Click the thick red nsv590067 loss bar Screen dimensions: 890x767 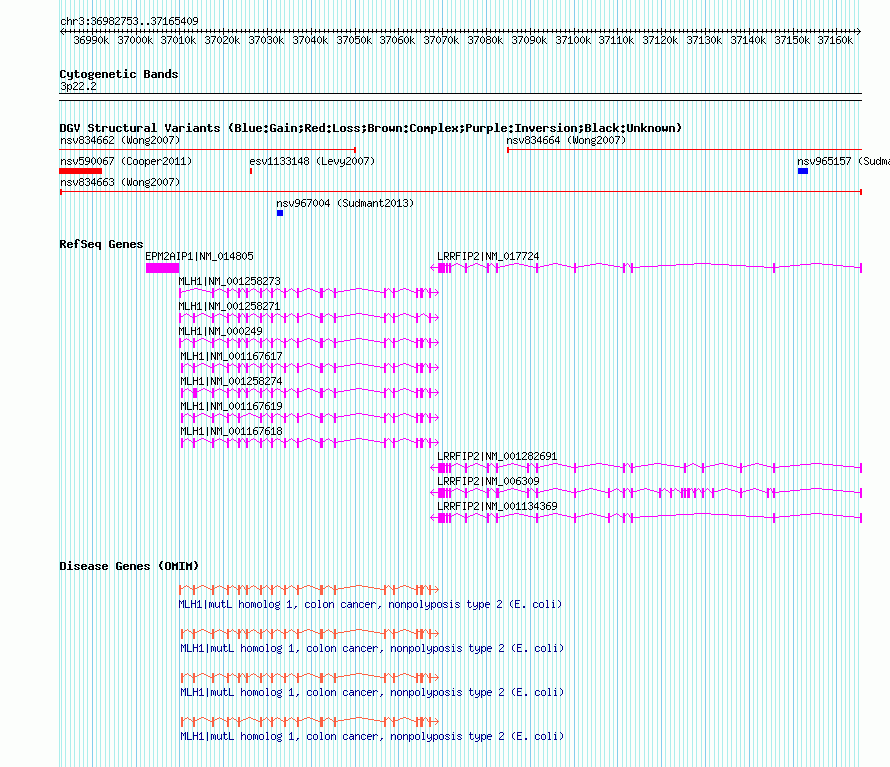tap(81, 171)
